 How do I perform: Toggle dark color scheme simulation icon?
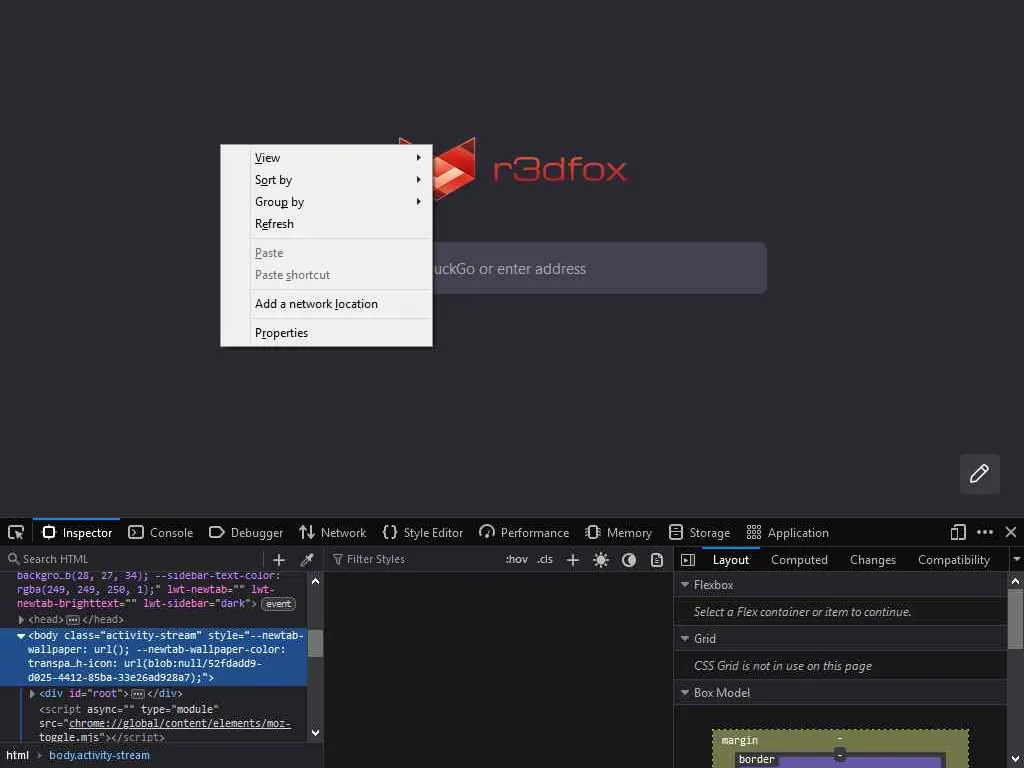click(x=629, y=560)
